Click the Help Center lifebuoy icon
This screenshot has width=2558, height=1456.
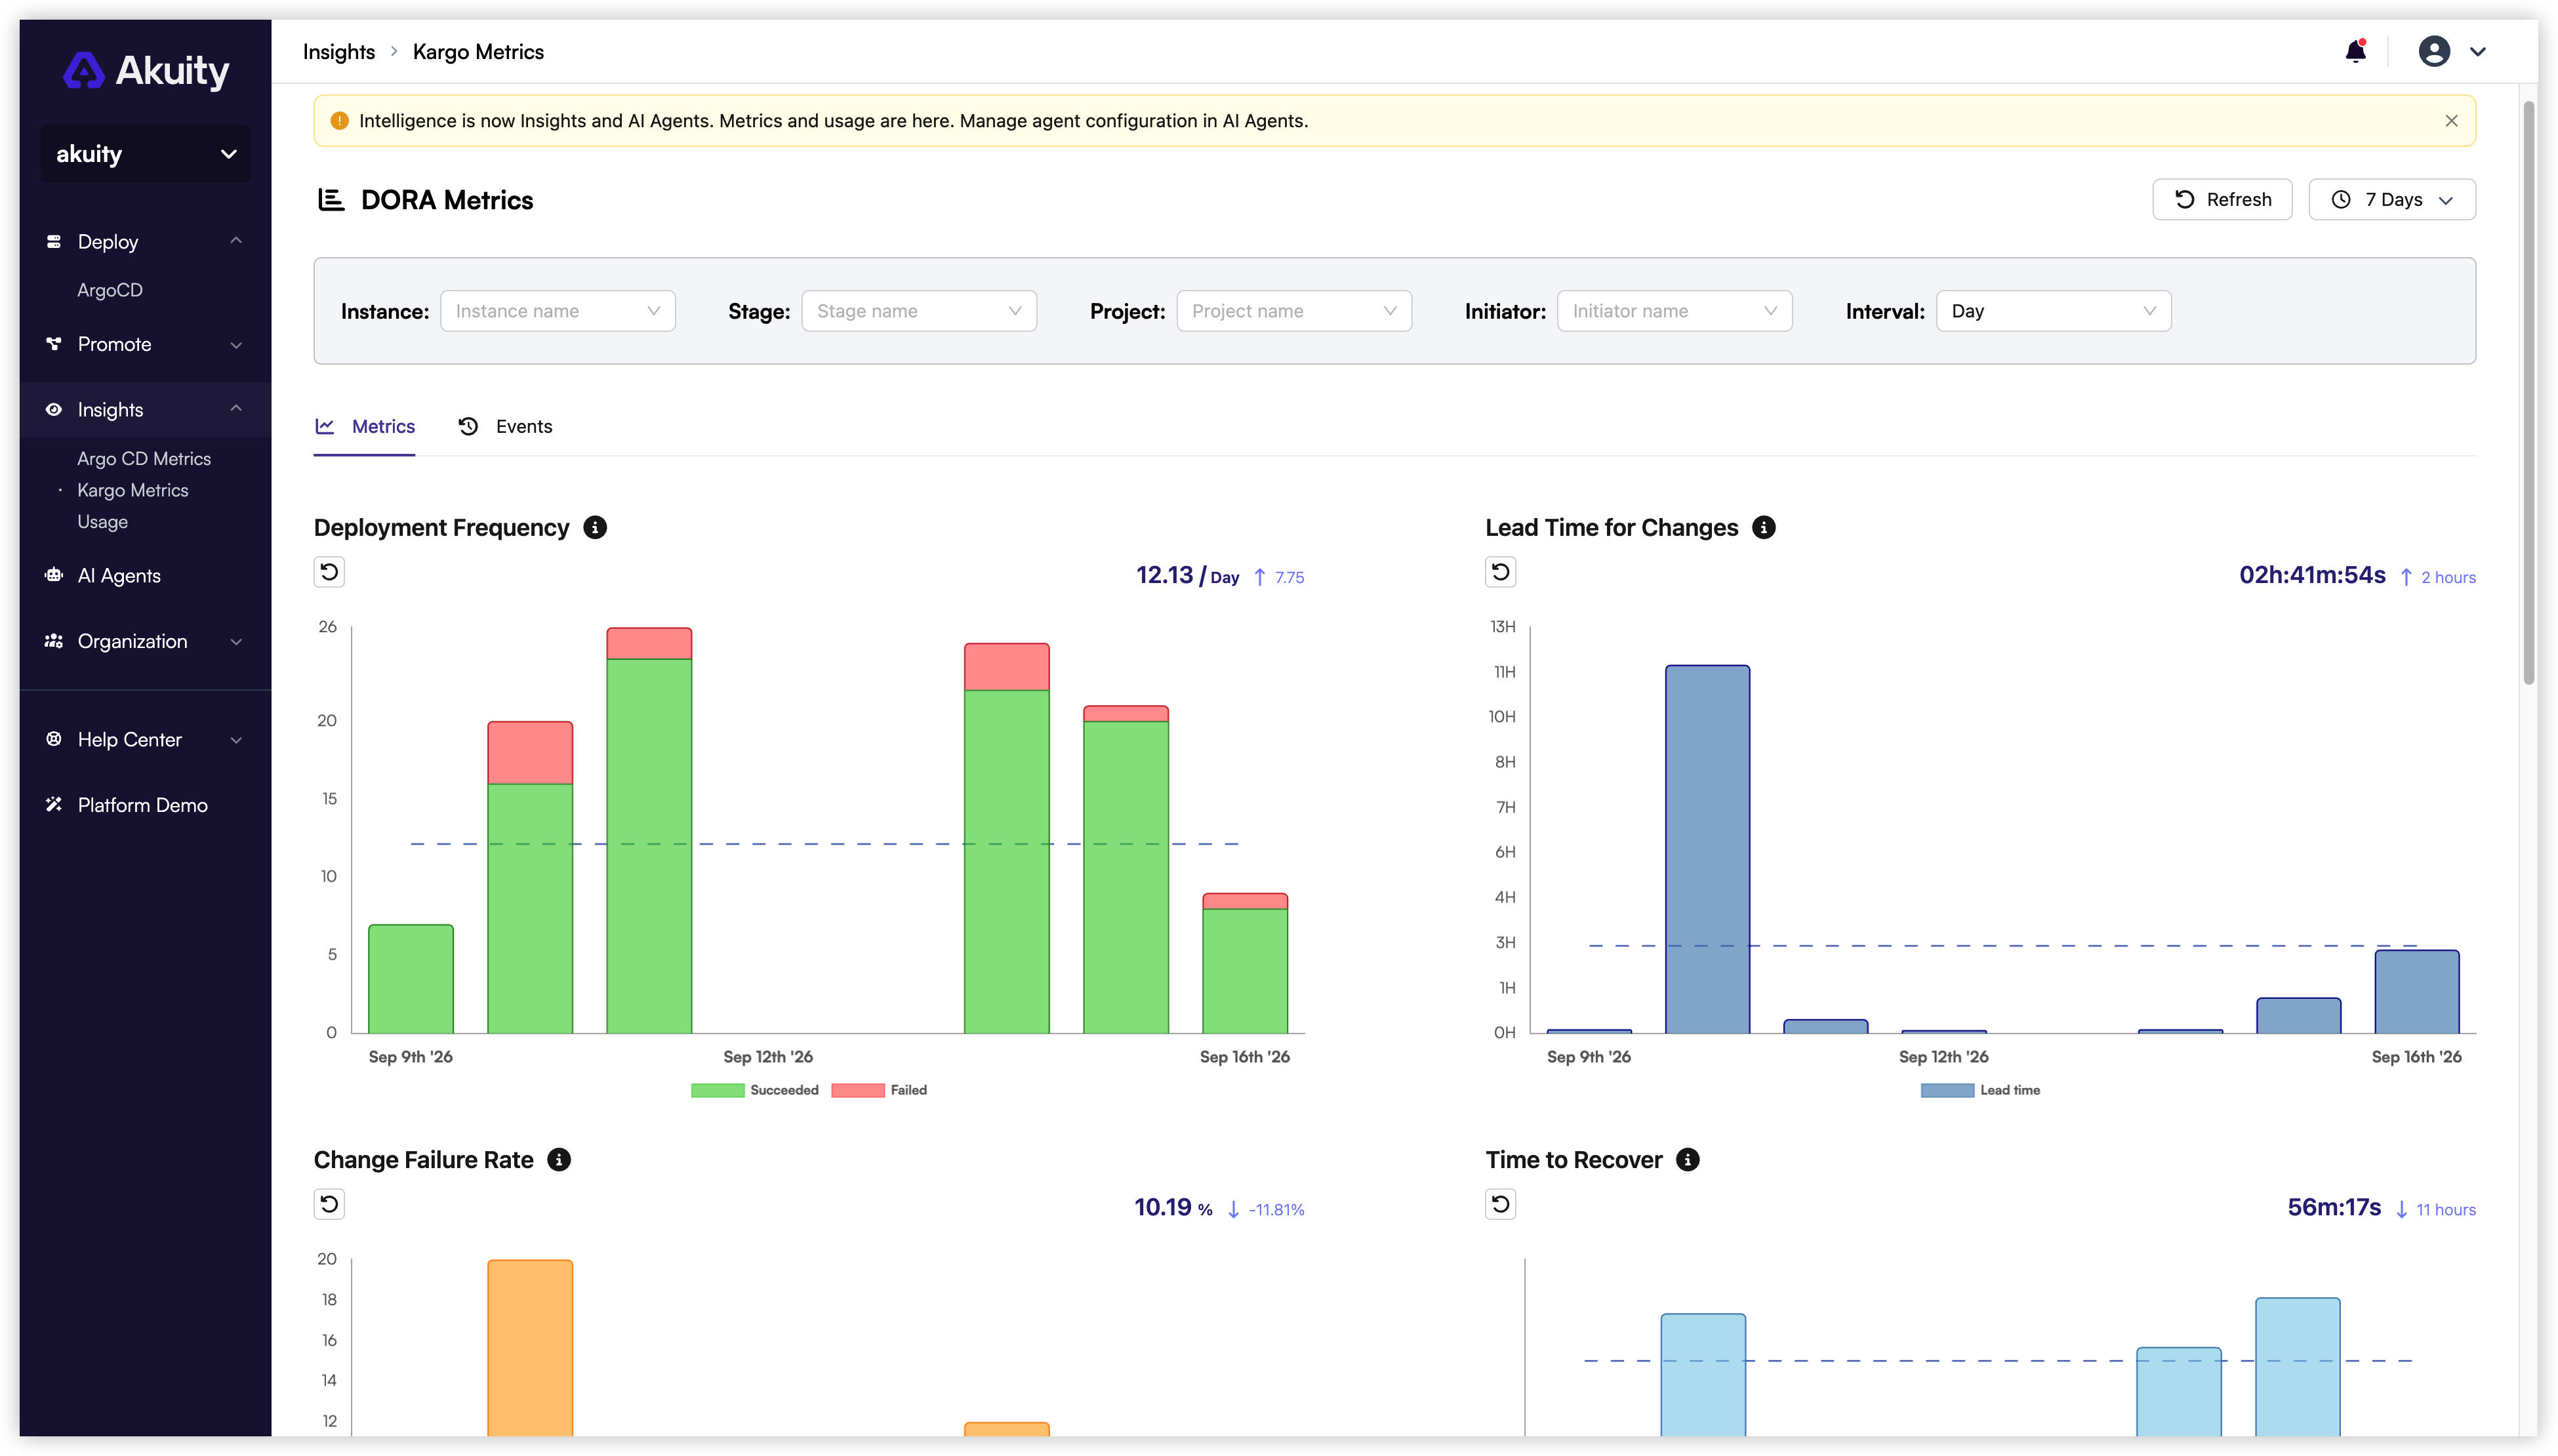tap(54, 739)
